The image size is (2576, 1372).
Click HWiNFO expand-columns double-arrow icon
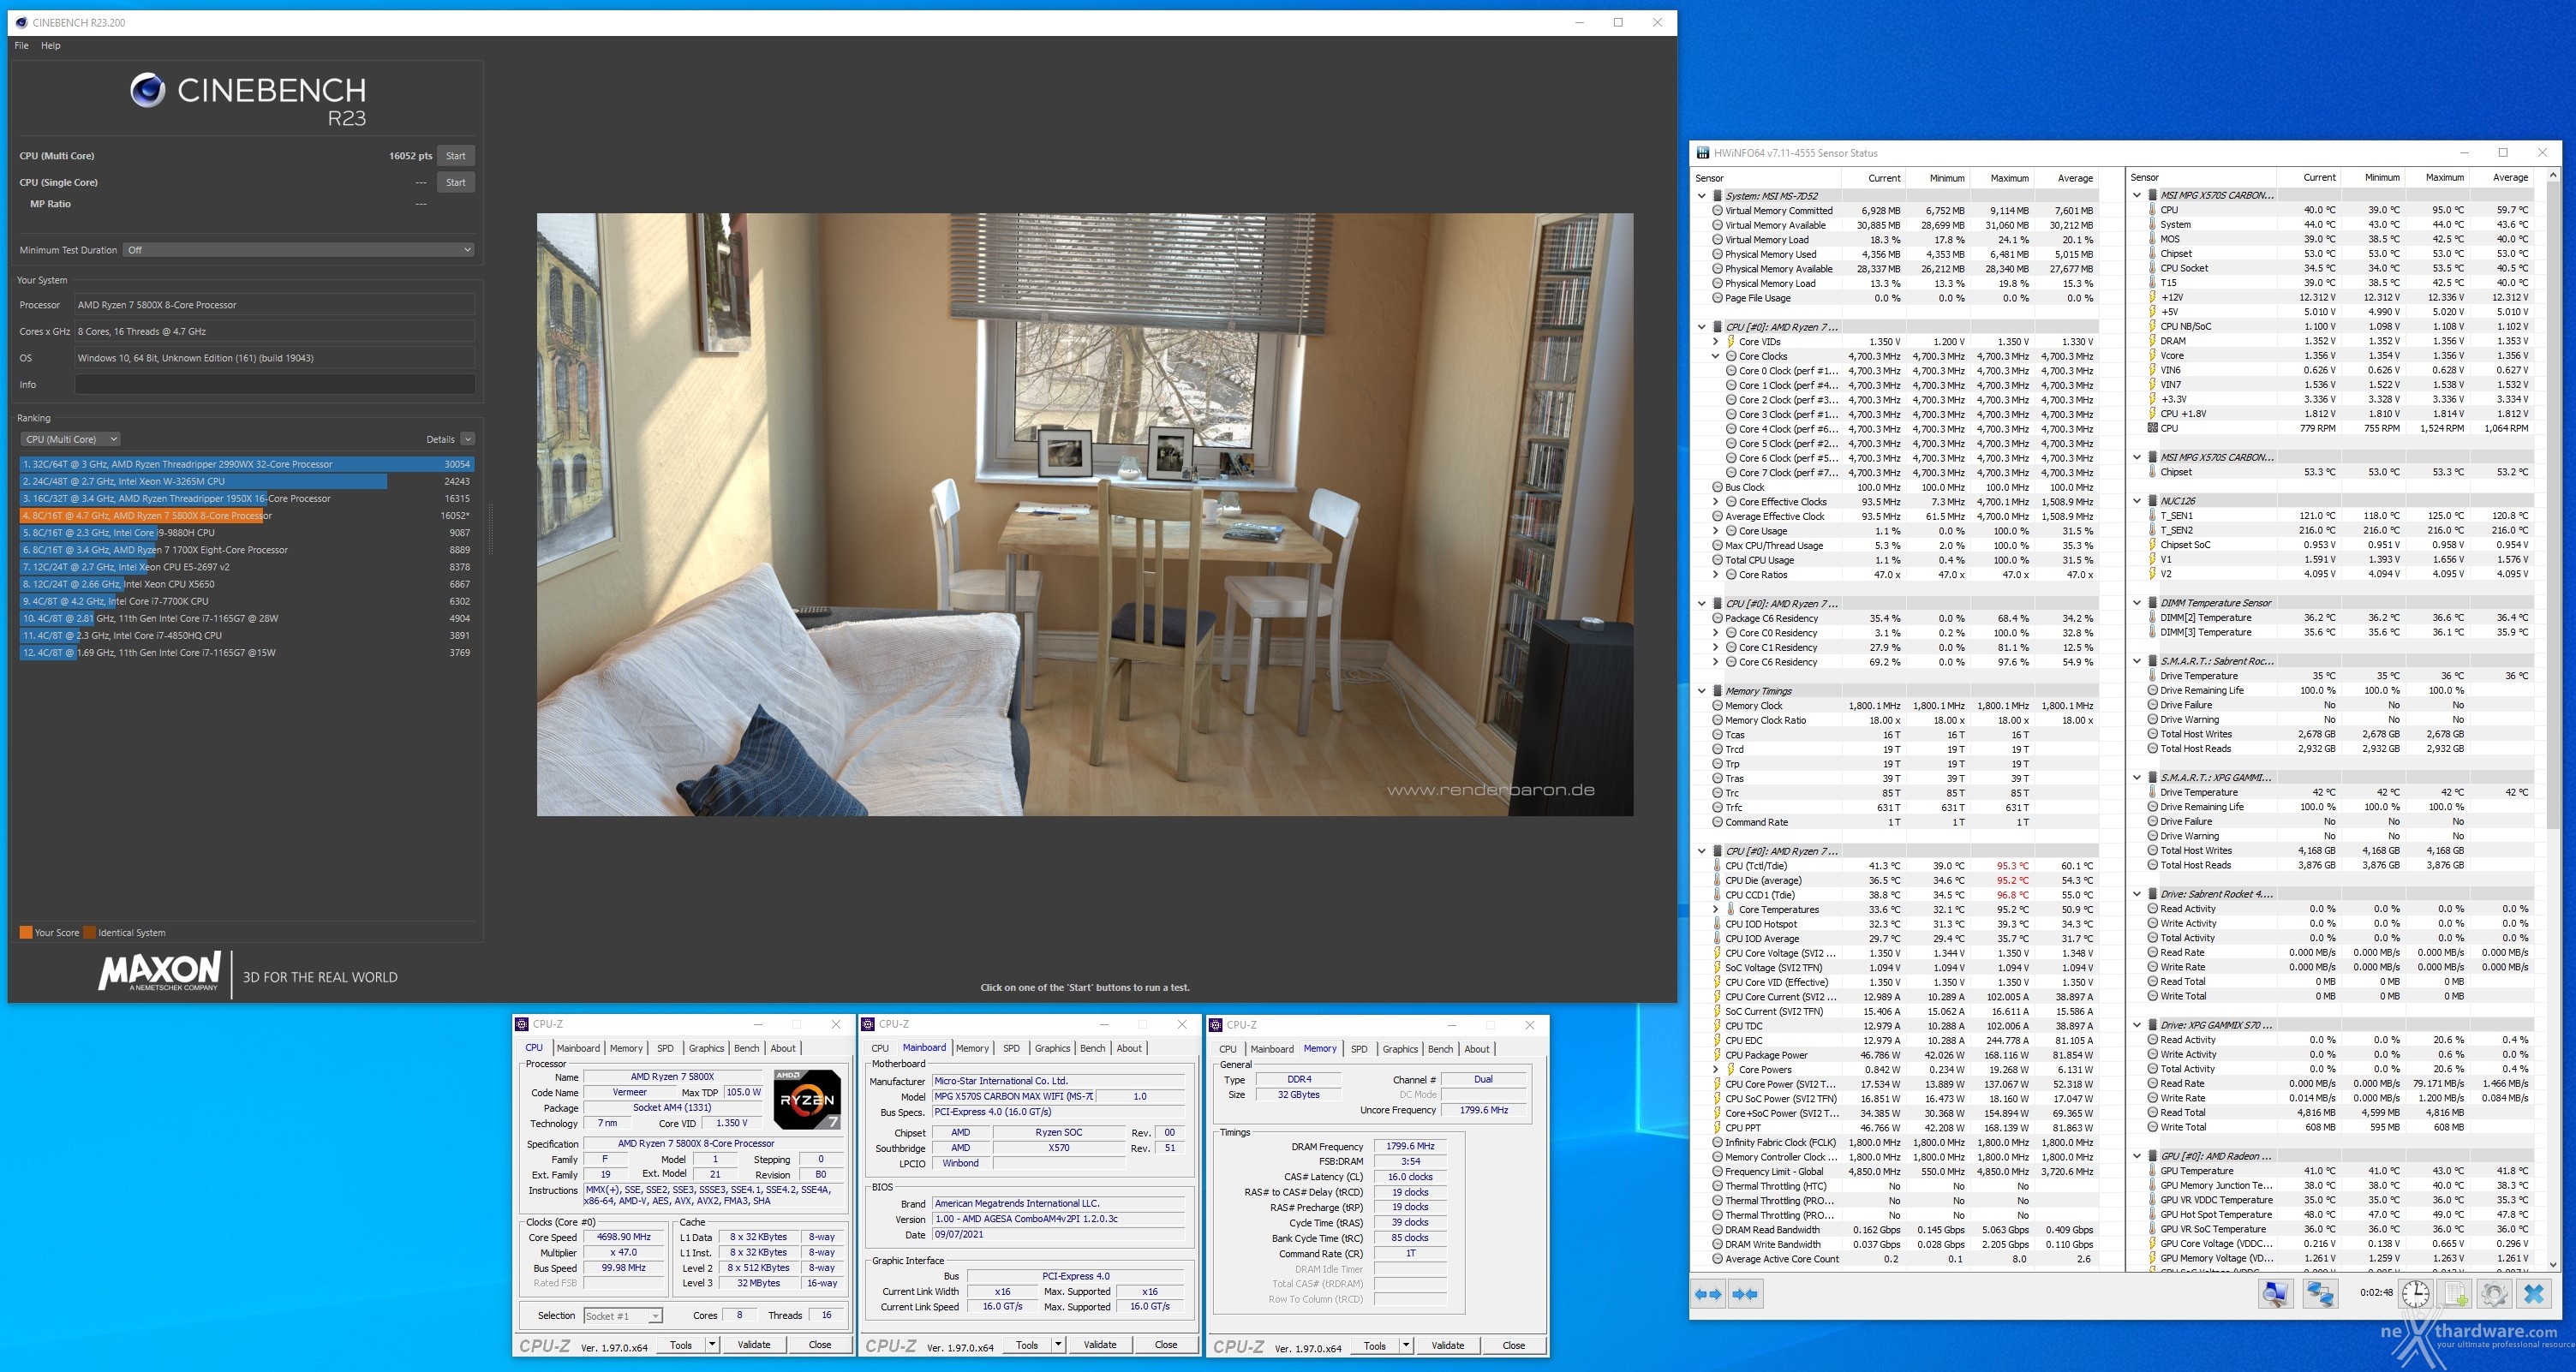pyautogui.click(x=1709, y=1294)
